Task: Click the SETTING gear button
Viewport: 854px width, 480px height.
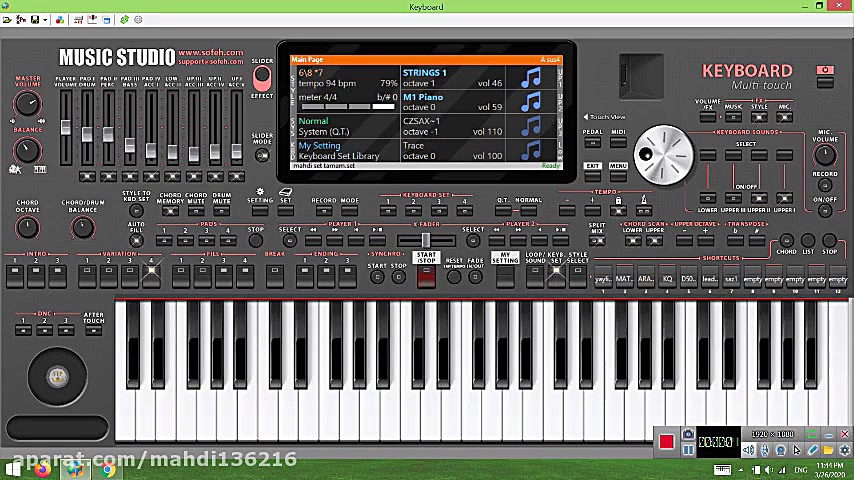Action: 260,210
